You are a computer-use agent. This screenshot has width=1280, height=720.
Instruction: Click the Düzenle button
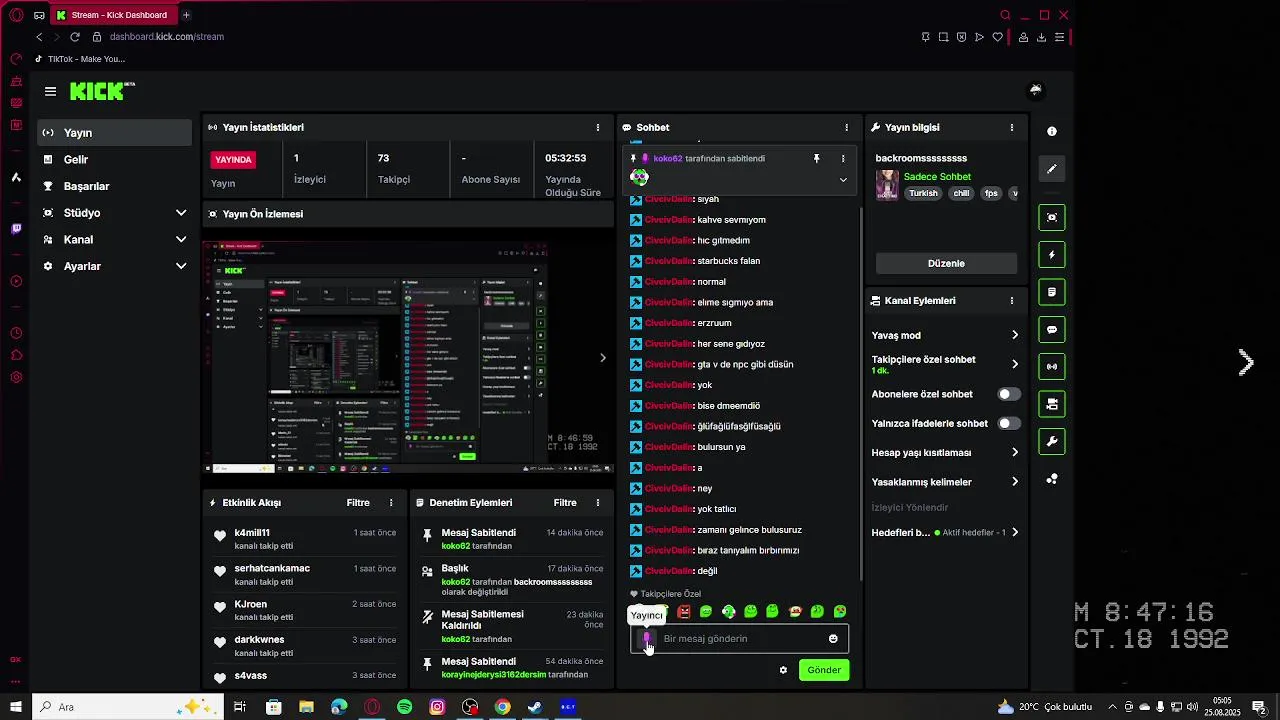(946, 263)
